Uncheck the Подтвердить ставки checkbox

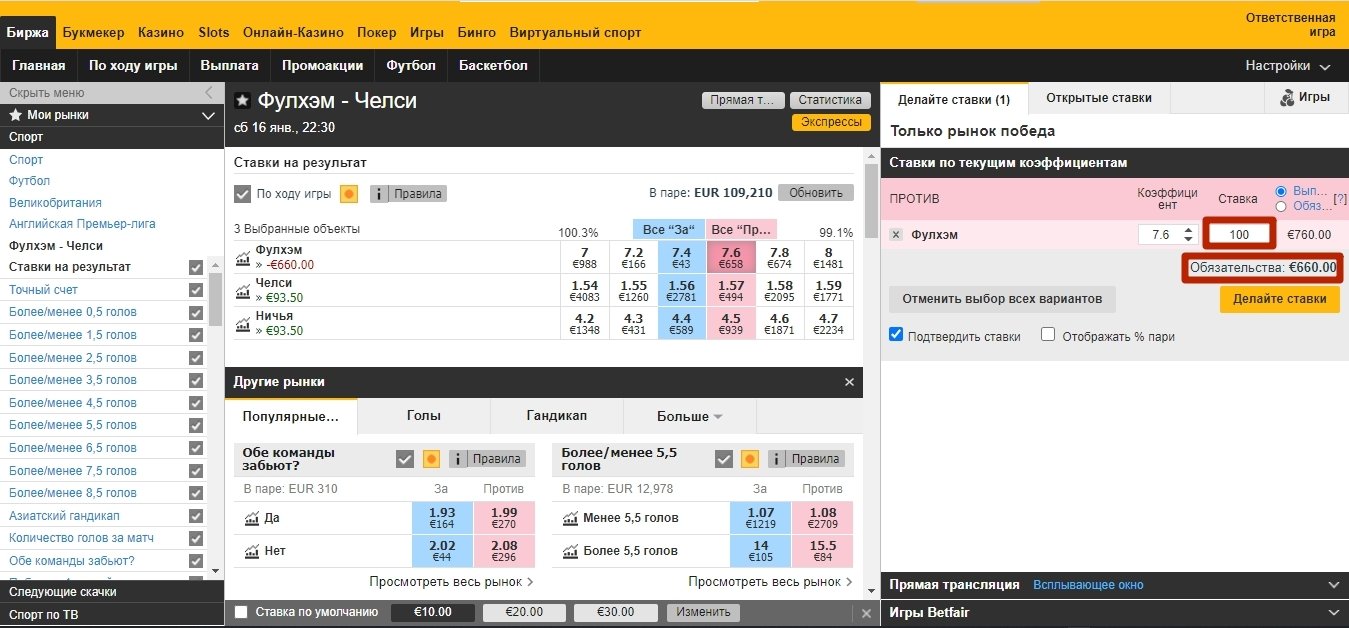pyautogui.click(x=896, y=335)
